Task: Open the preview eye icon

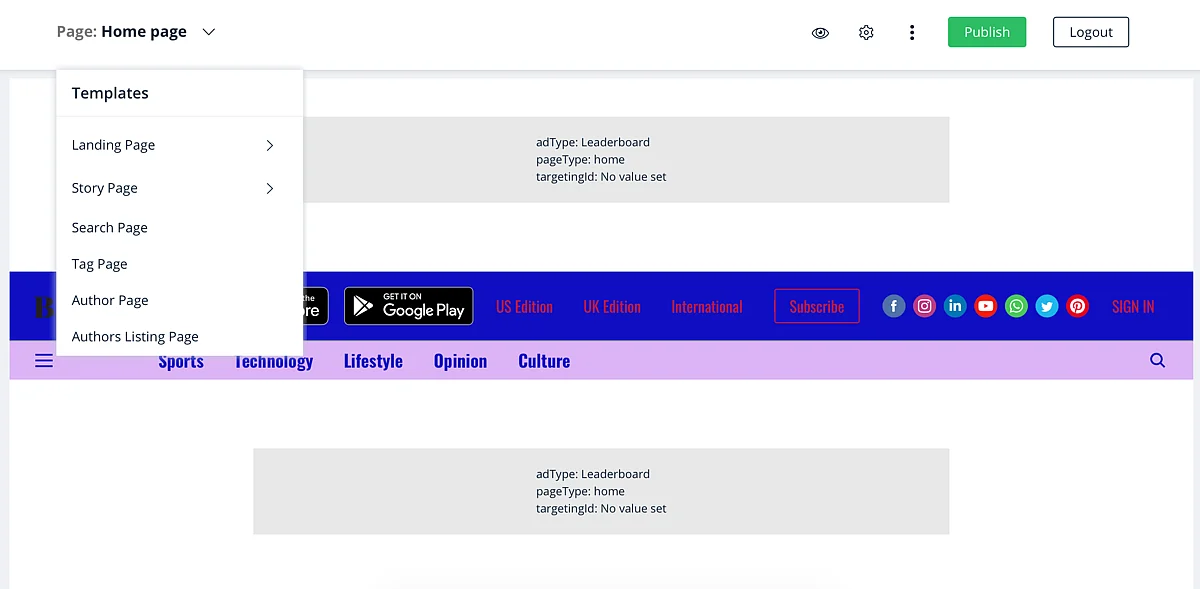Action: pos(820,32)
